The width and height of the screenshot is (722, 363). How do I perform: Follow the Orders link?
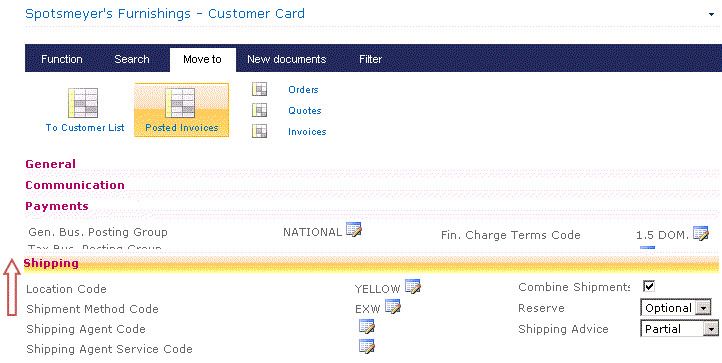(303, 89)
